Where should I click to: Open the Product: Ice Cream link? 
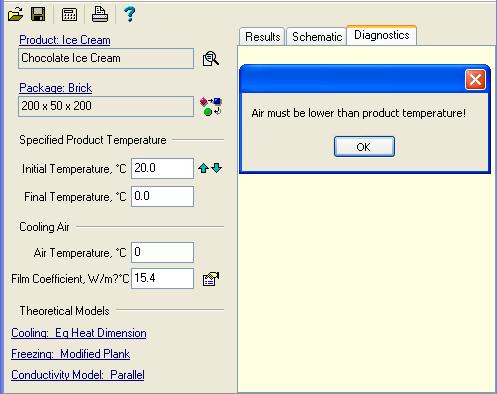(x=65, y=40)
